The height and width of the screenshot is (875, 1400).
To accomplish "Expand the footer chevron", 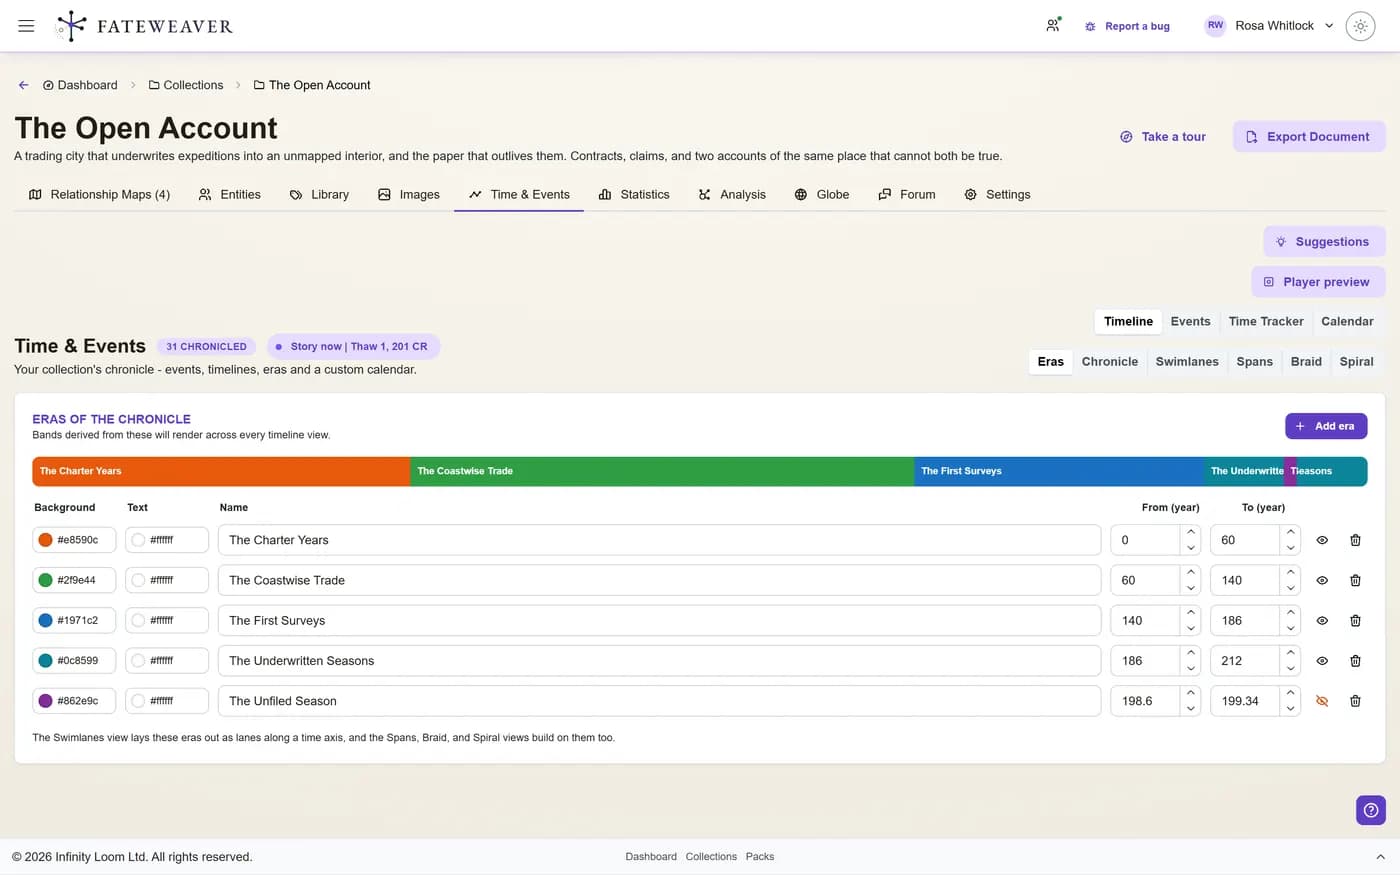I will 1381,857.
